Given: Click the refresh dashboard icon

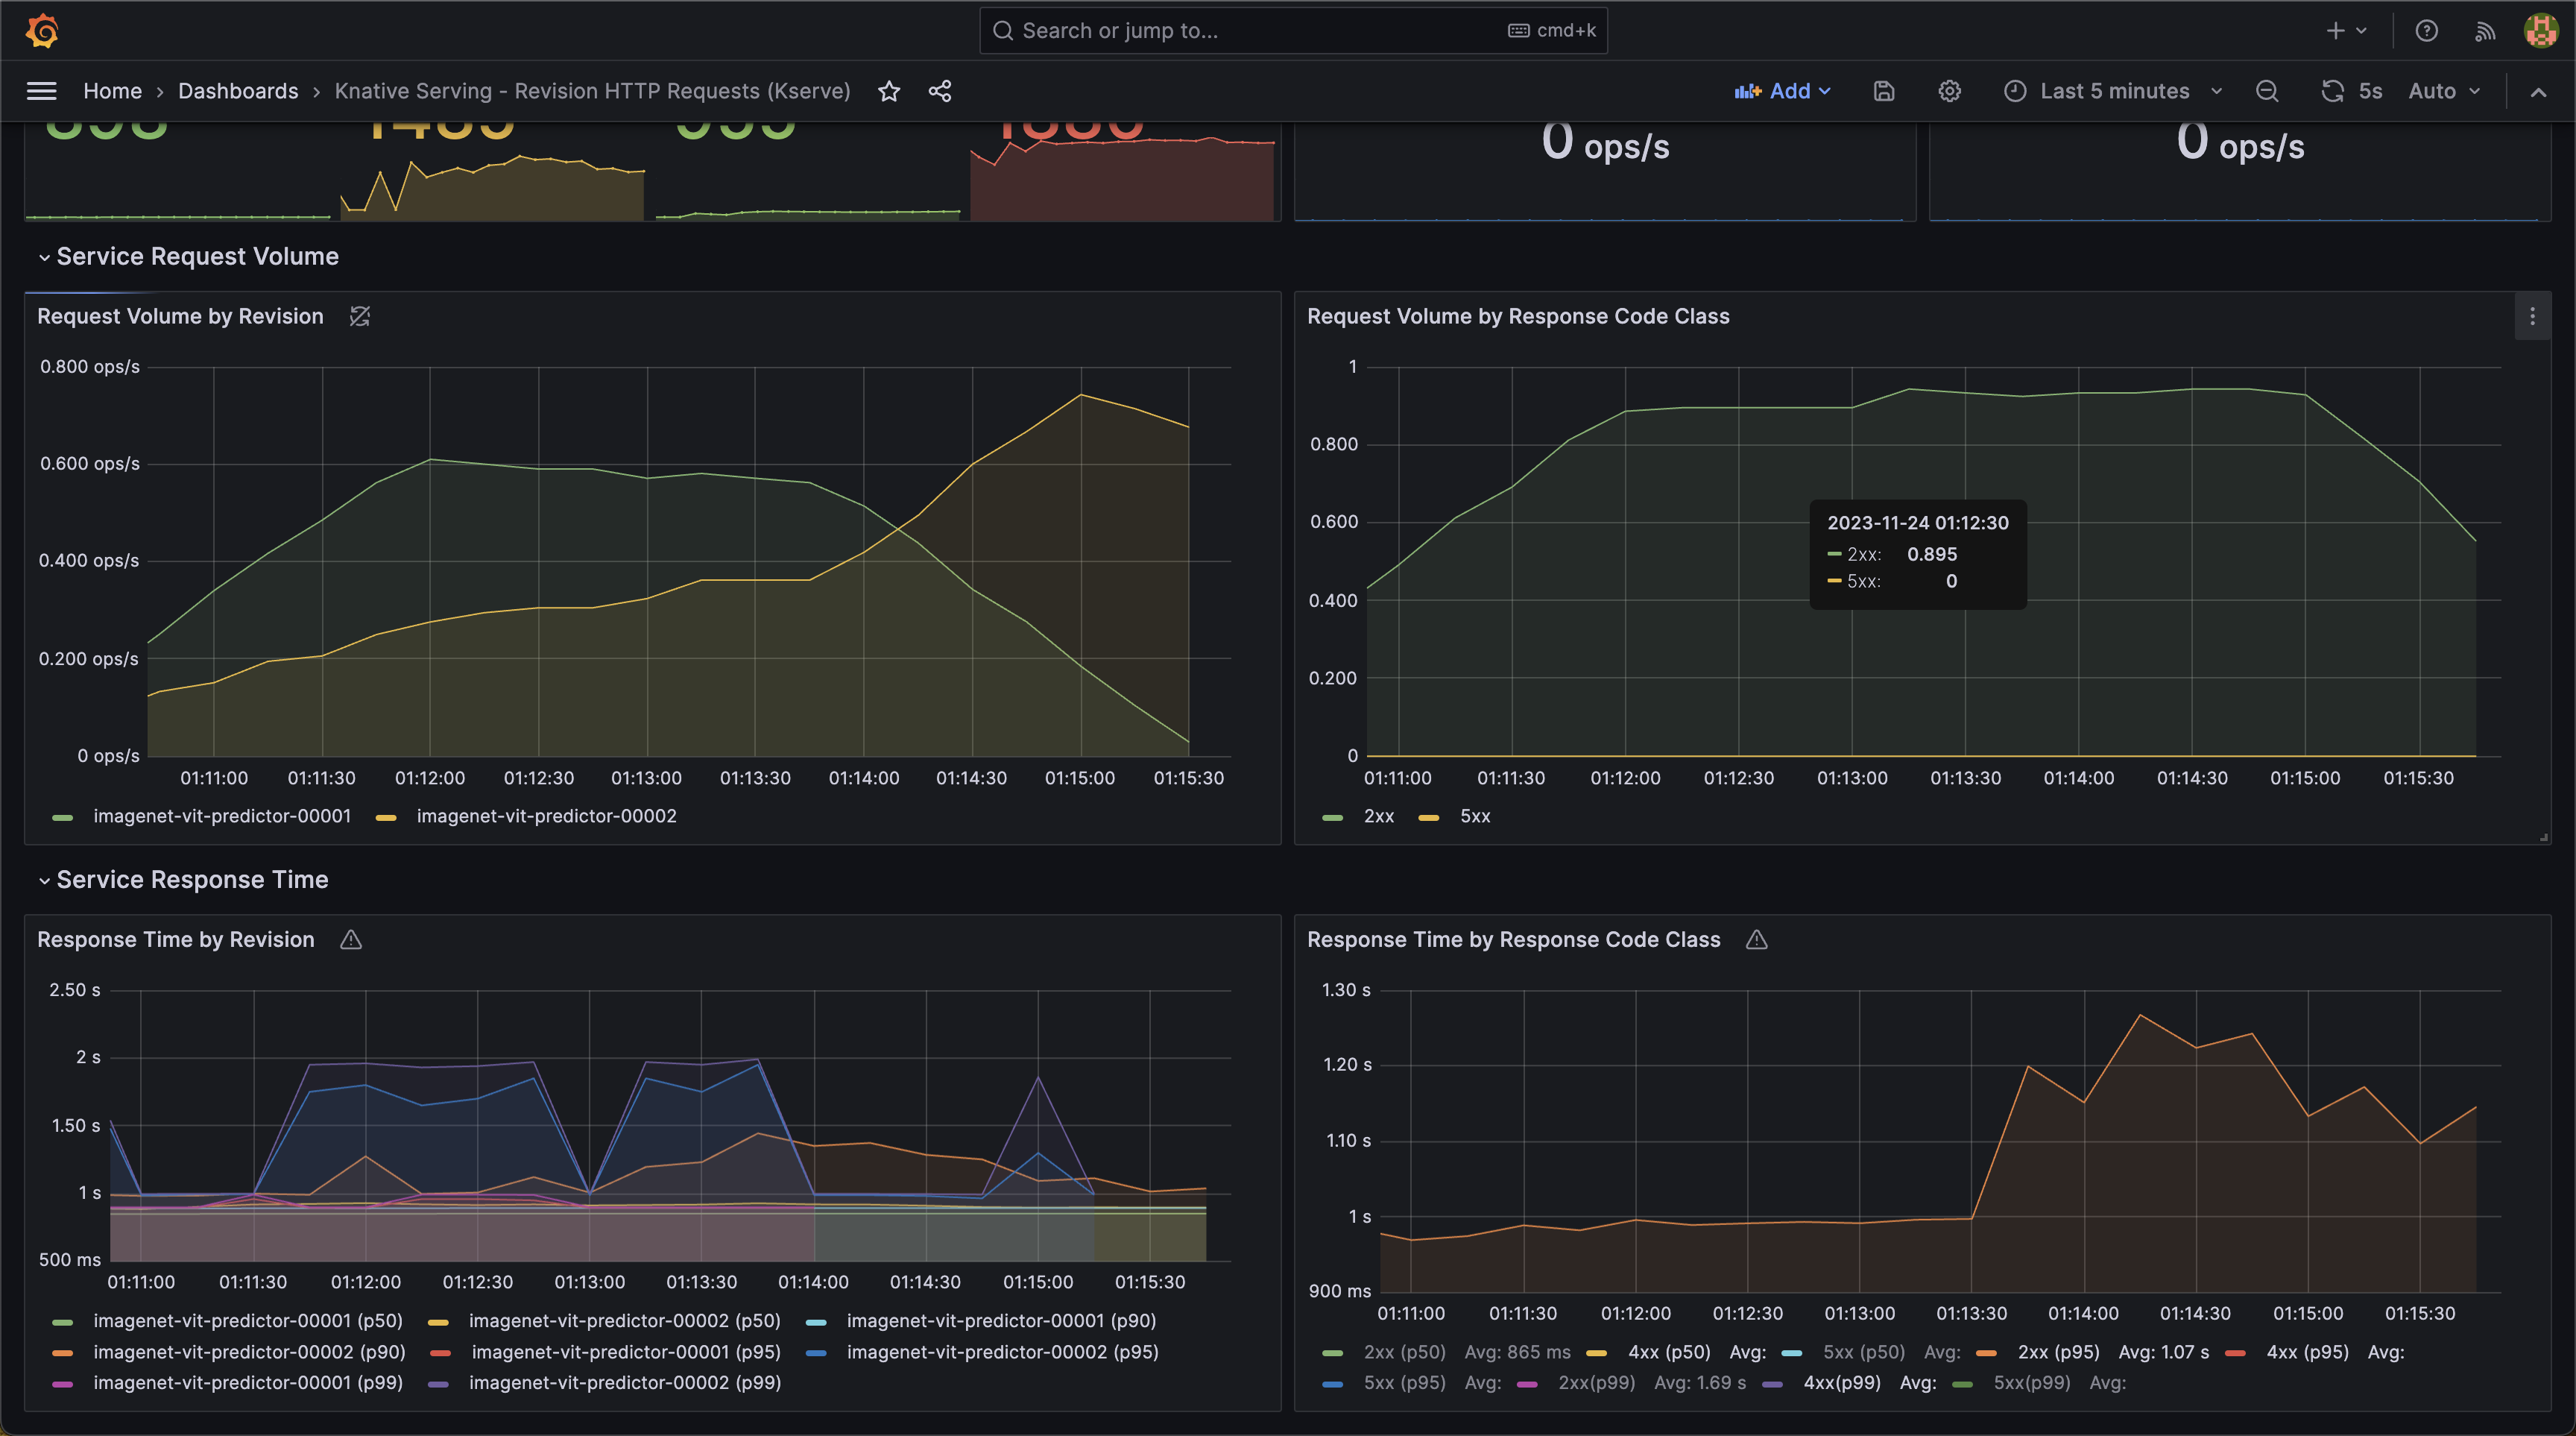Looking at the screenshot, I should [2332, 92].
